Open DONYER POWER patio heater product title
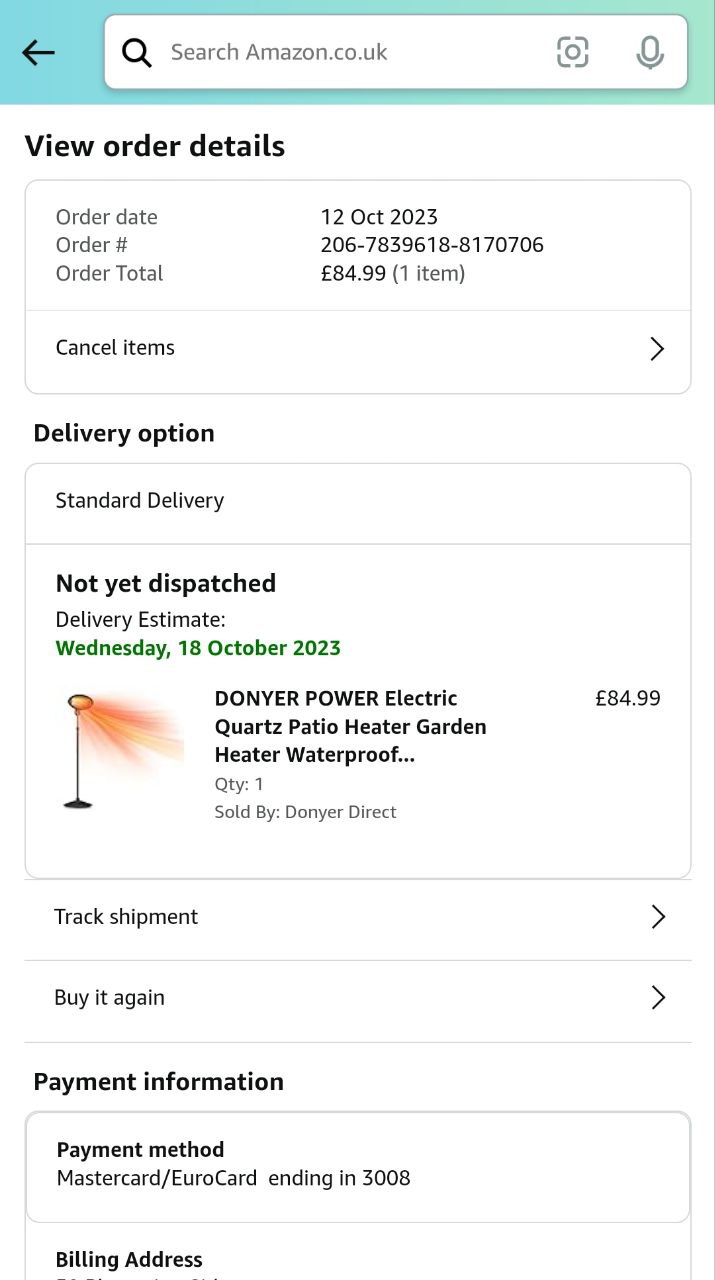715x1280 pixels. coord(350,726)
